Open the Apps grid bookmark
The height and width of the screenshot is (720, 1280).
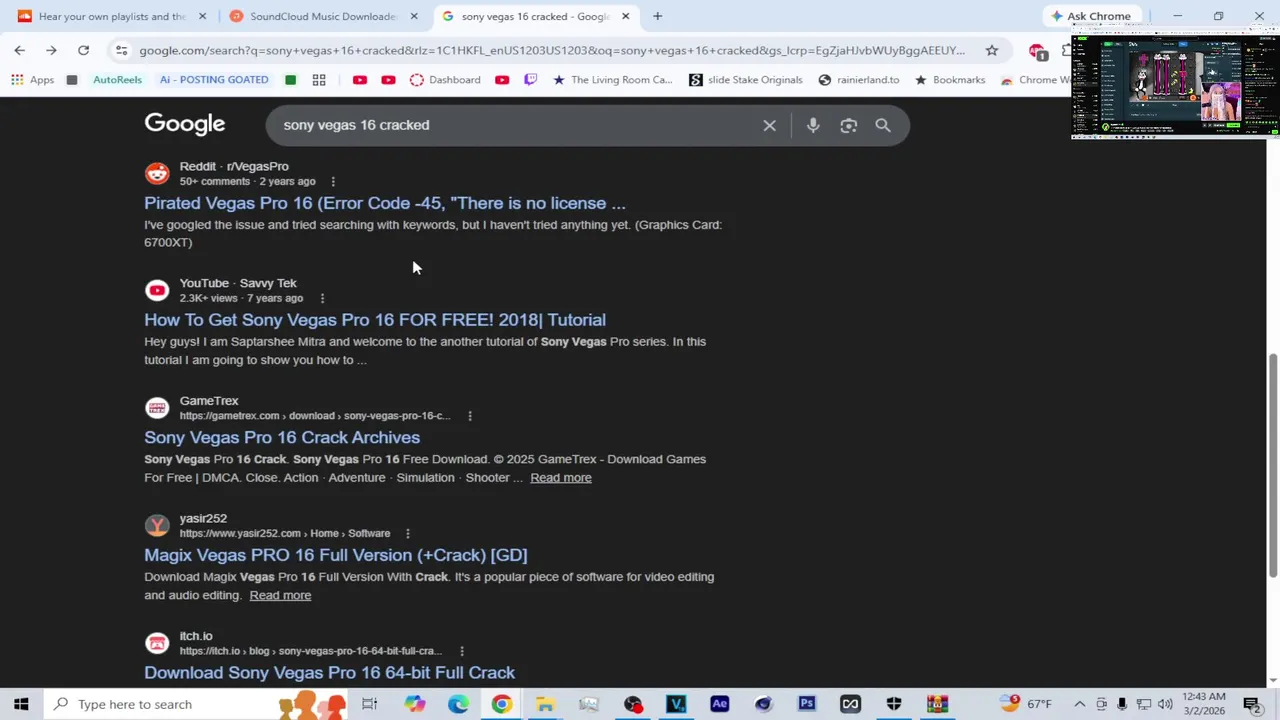(33, 80)
